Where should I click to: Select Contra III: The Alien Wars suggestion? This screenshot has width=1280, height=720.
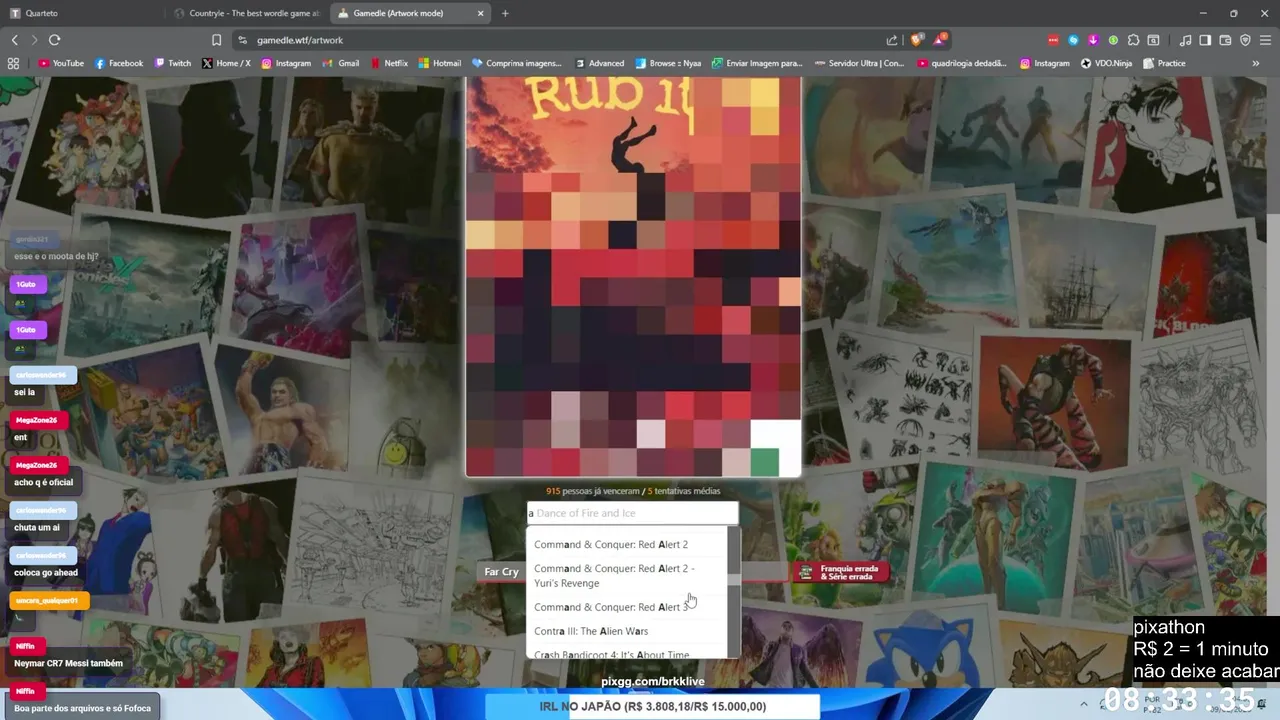(x=627, y=631)
